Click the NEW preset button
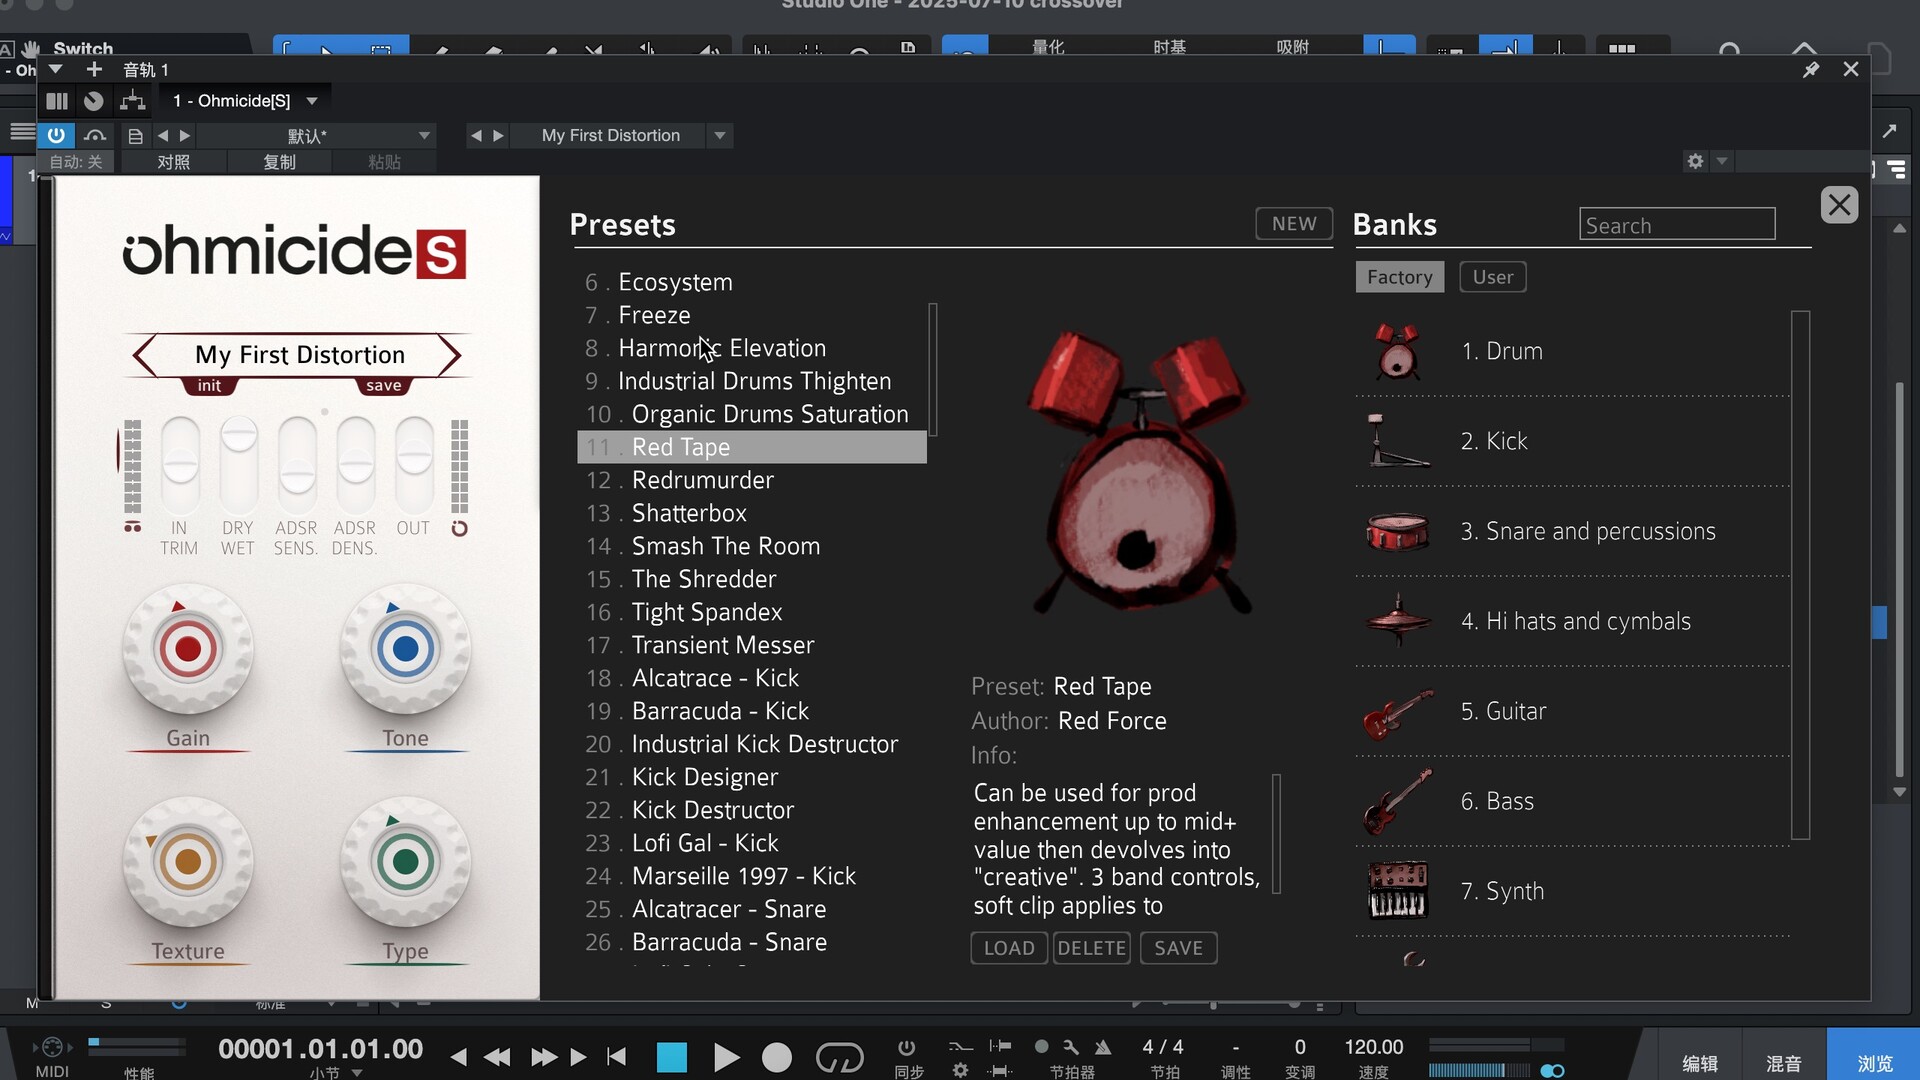This screenshot has height=1080, width=1920. [x=1294, y=224]
